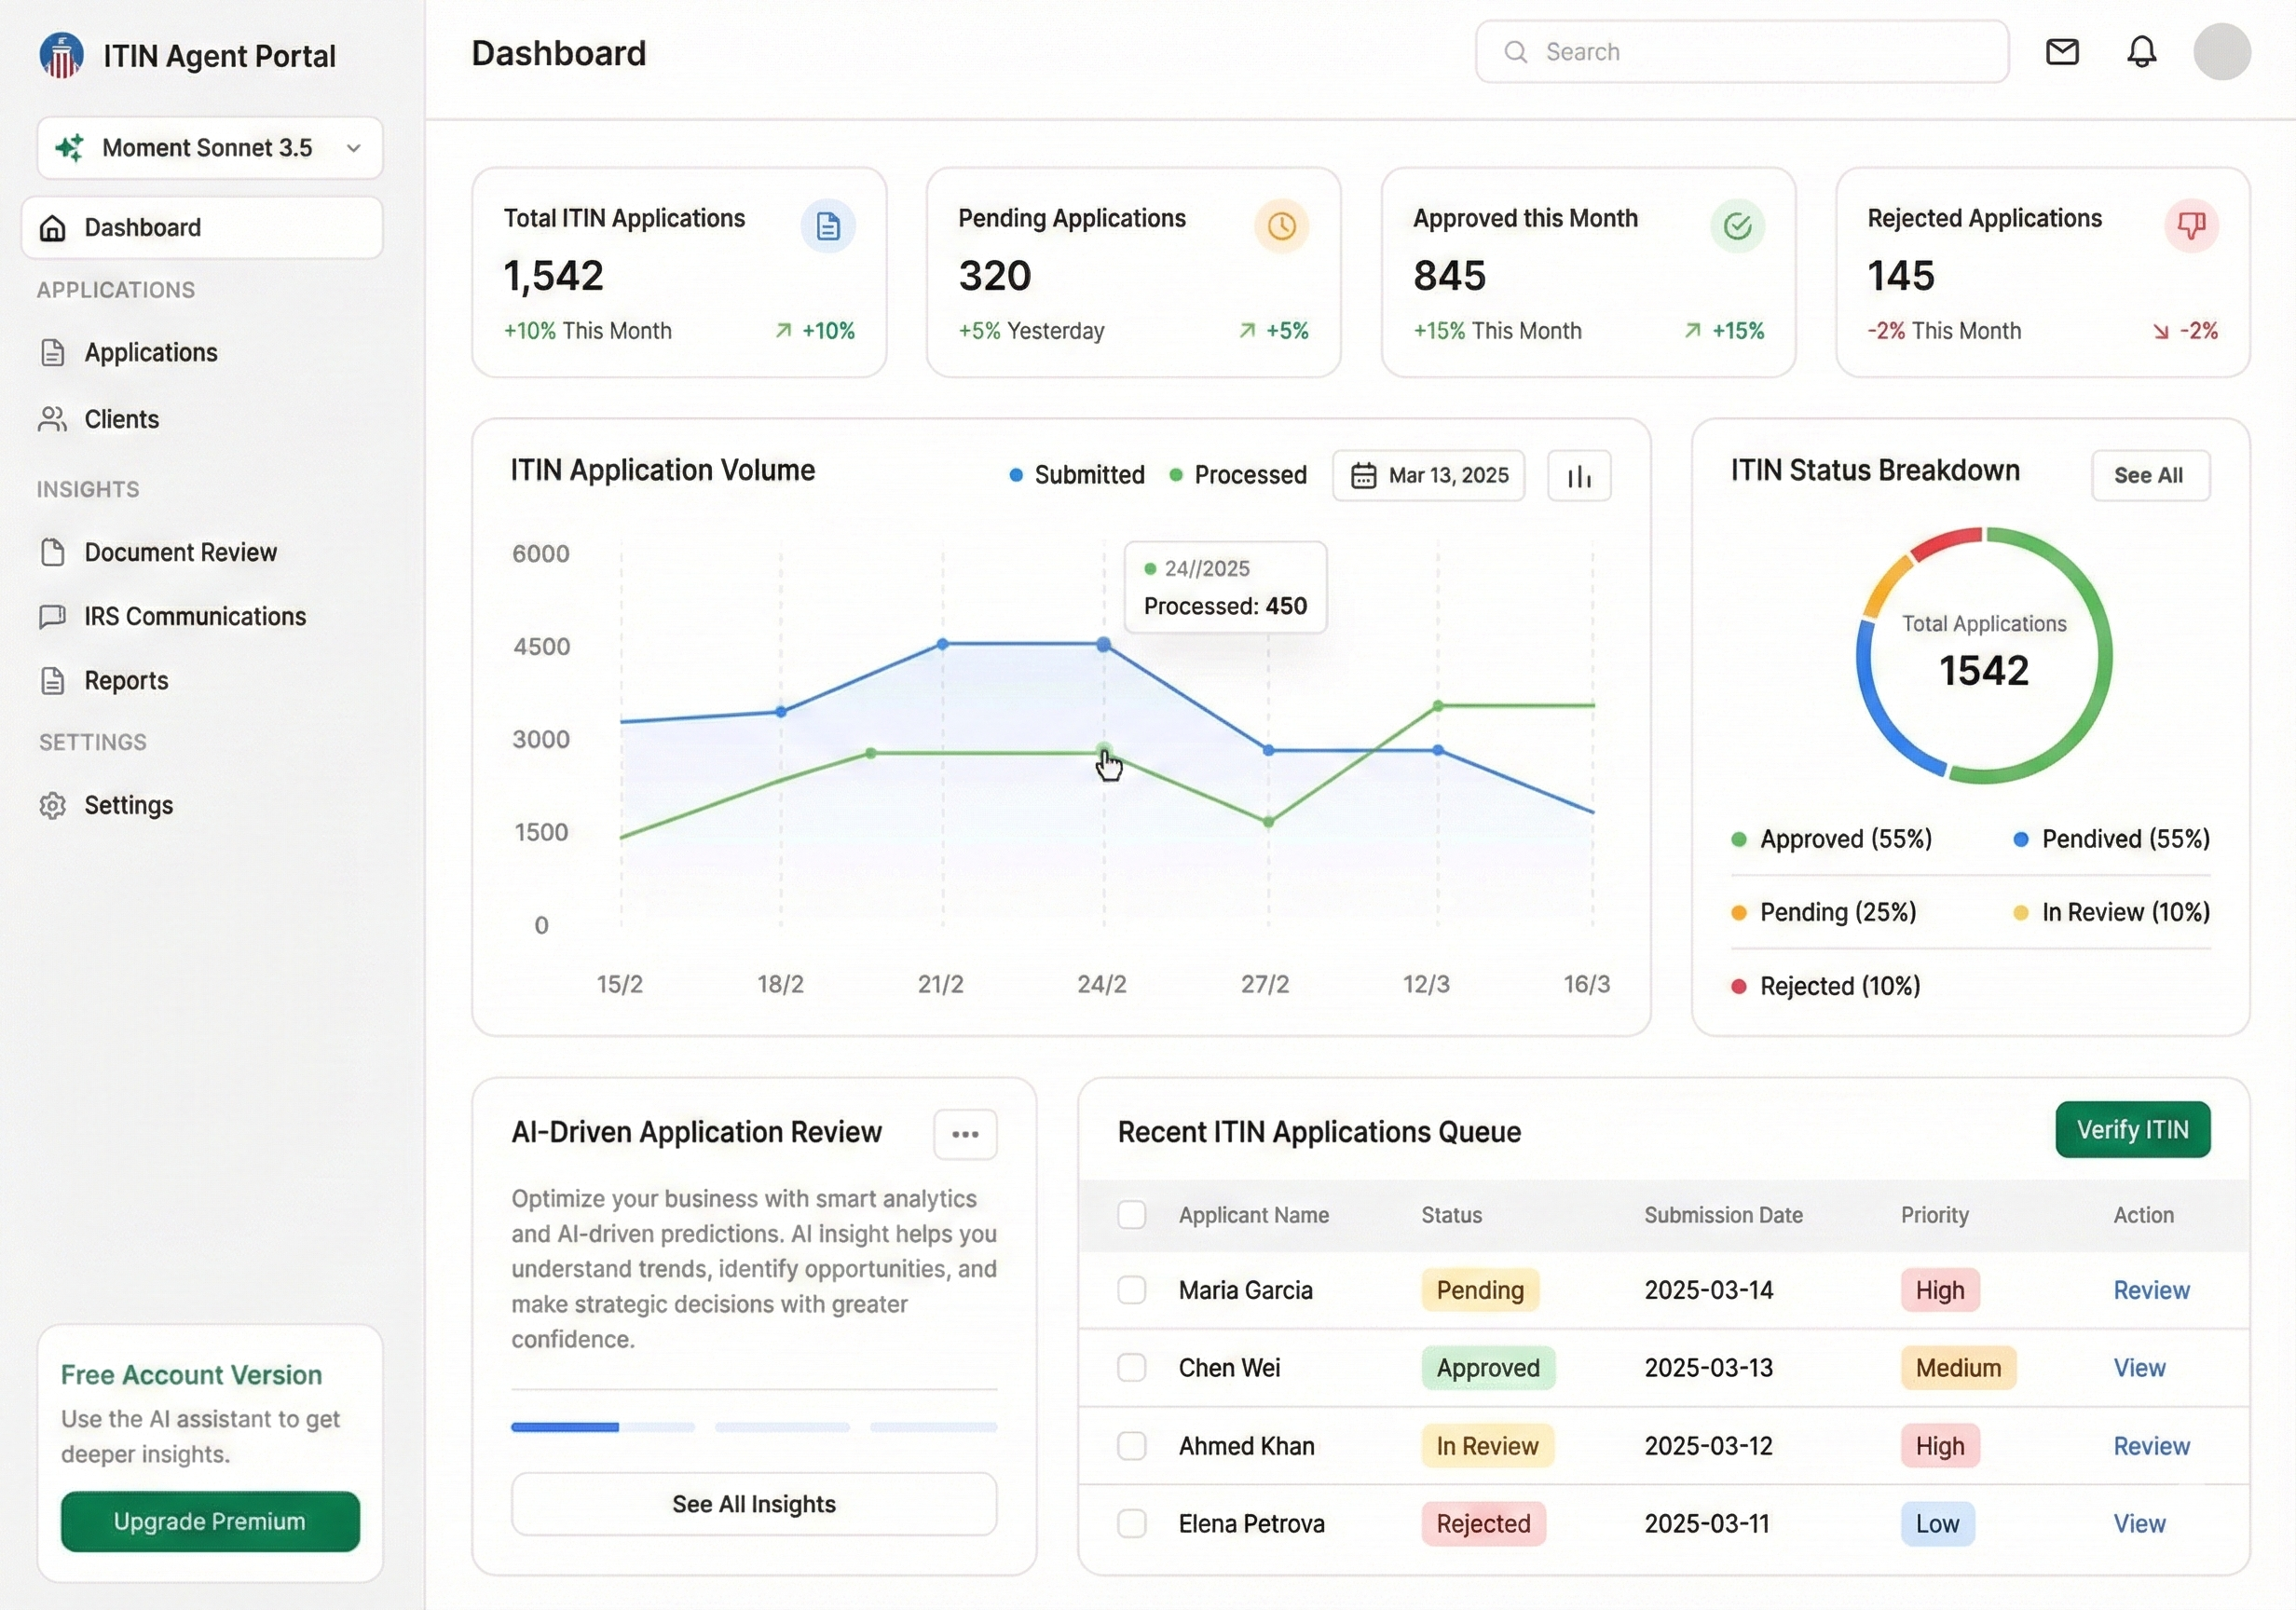Viewport: 2296px width, 1610px height.
Task: Click the ITIN Agent Portal logo
Action: pyautogui.click(x=62, y=56)
